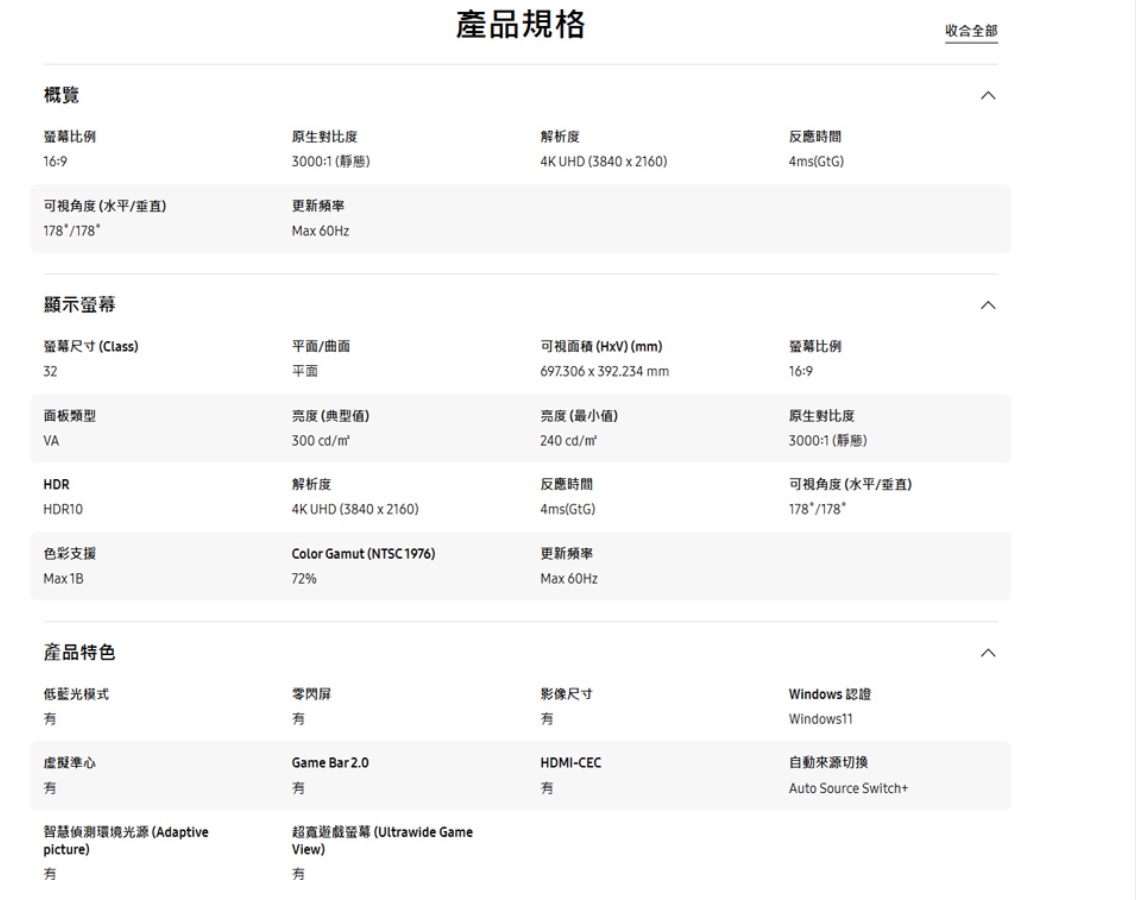The image size is (1136, 900).
Task: Click the HDMI-CEC label
Action: coord(571,763)
